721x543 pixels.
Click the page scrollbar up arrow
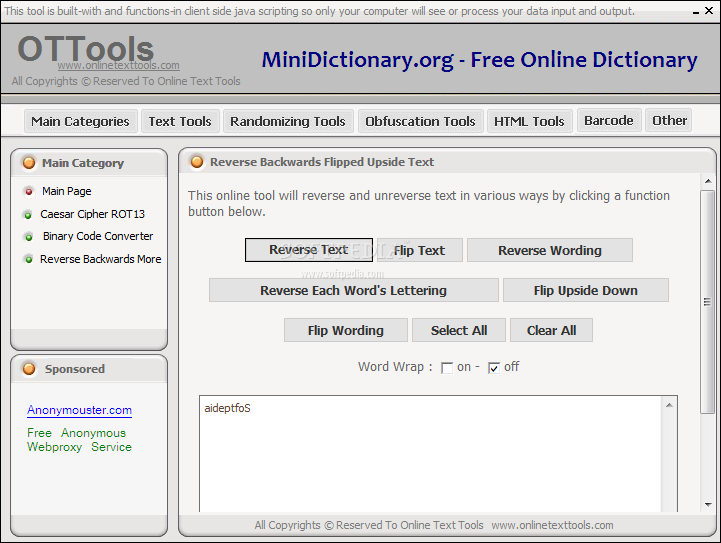pyautogui.click(x=708, y=181)
